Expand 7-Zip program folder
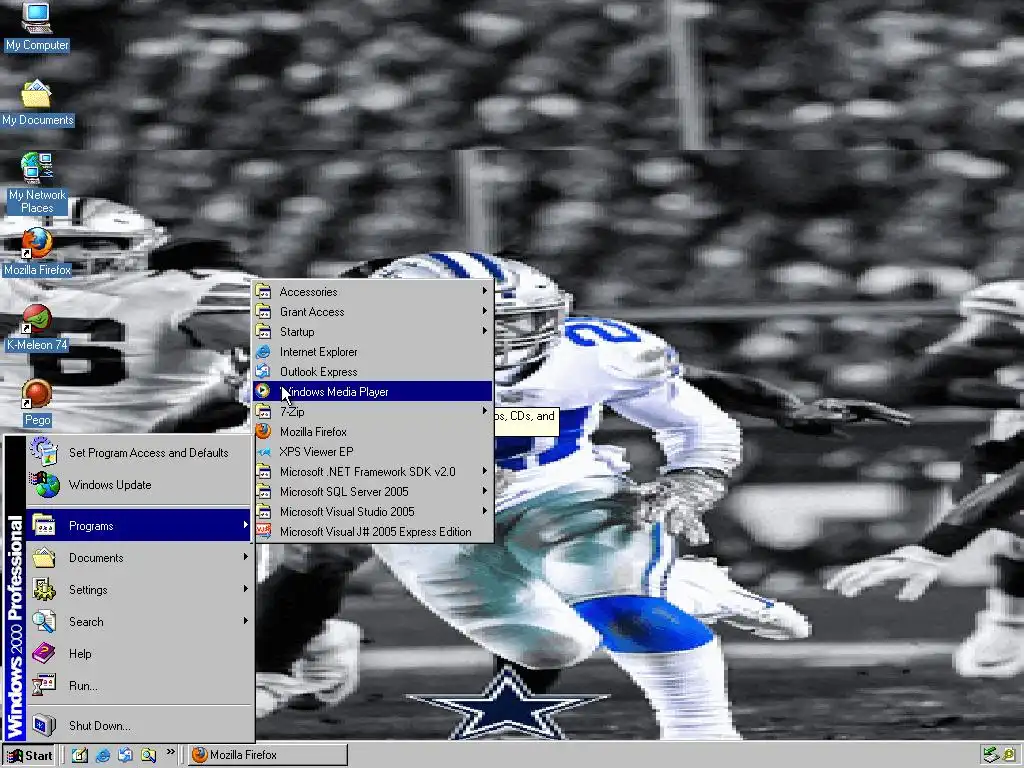Image resolution: width=1024 pixels, height=768 pixels. (x=373, y=411)
